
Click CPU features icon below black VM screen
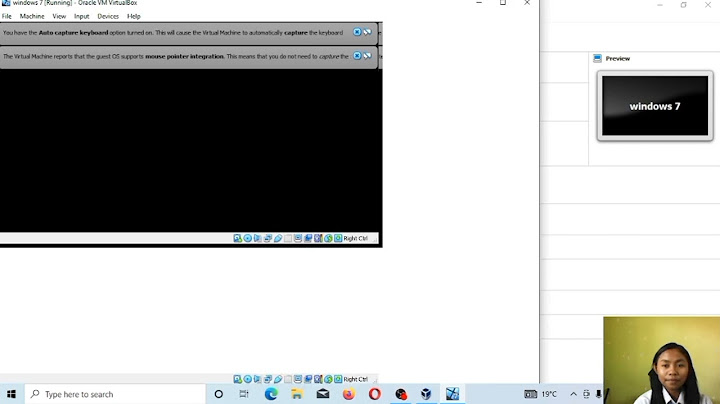coord(318,238)
